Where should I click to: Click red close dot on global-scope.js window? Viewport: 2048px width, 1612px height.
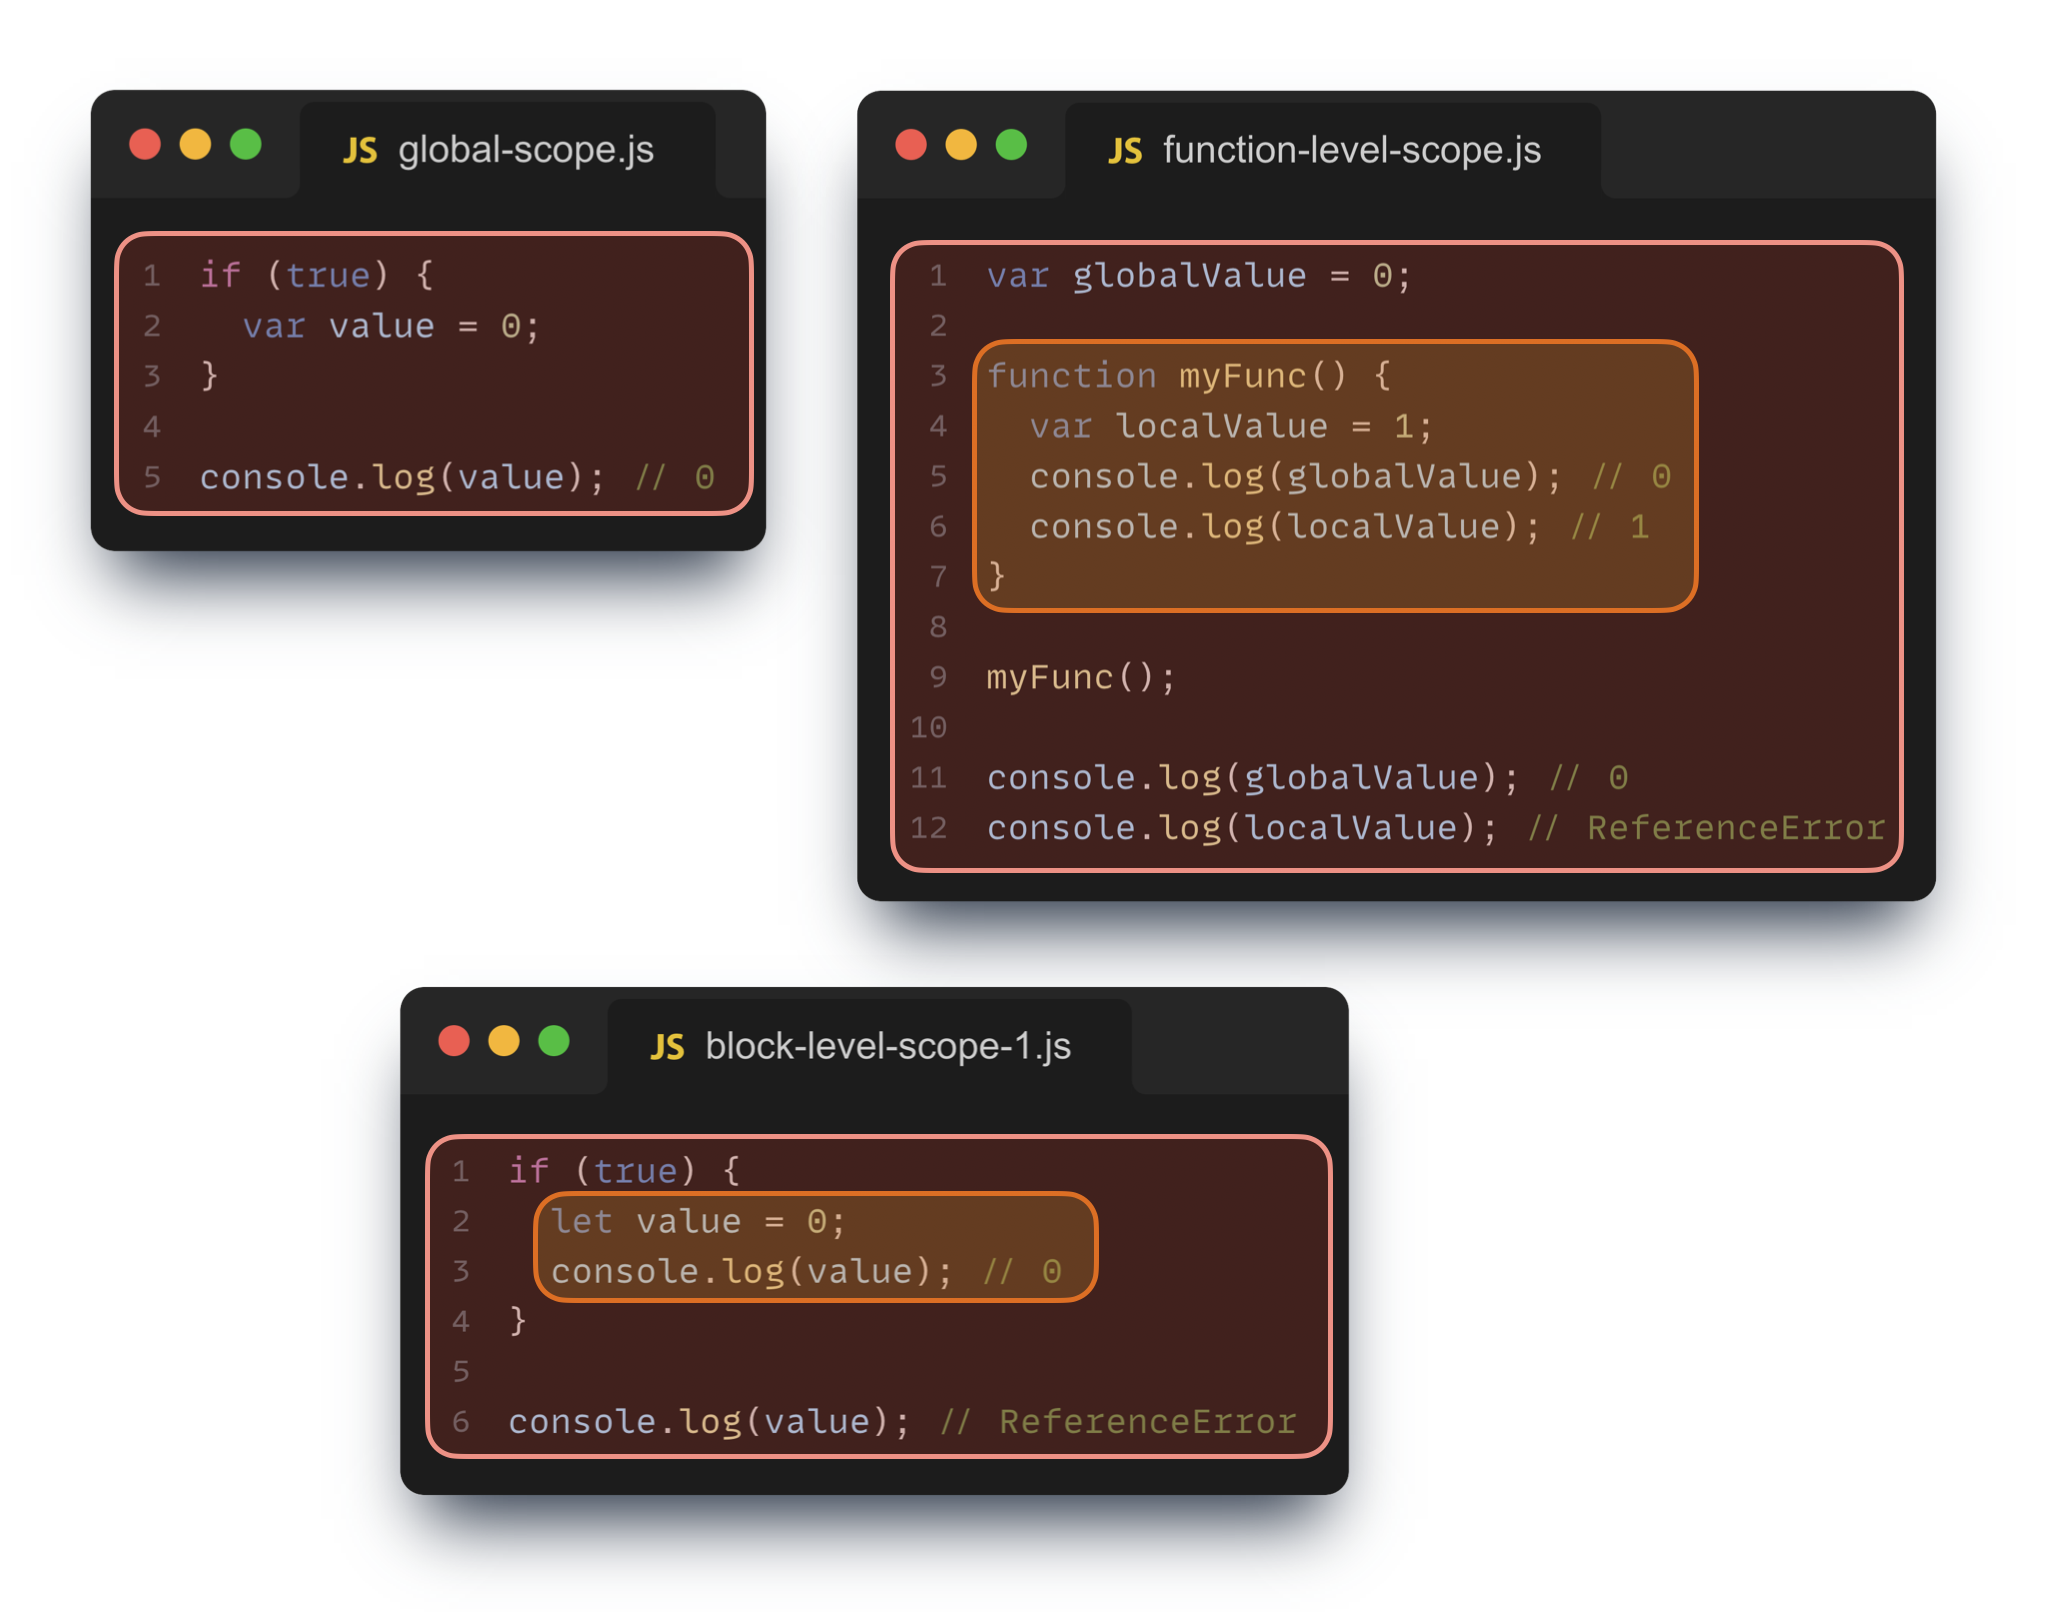[145, 145]
